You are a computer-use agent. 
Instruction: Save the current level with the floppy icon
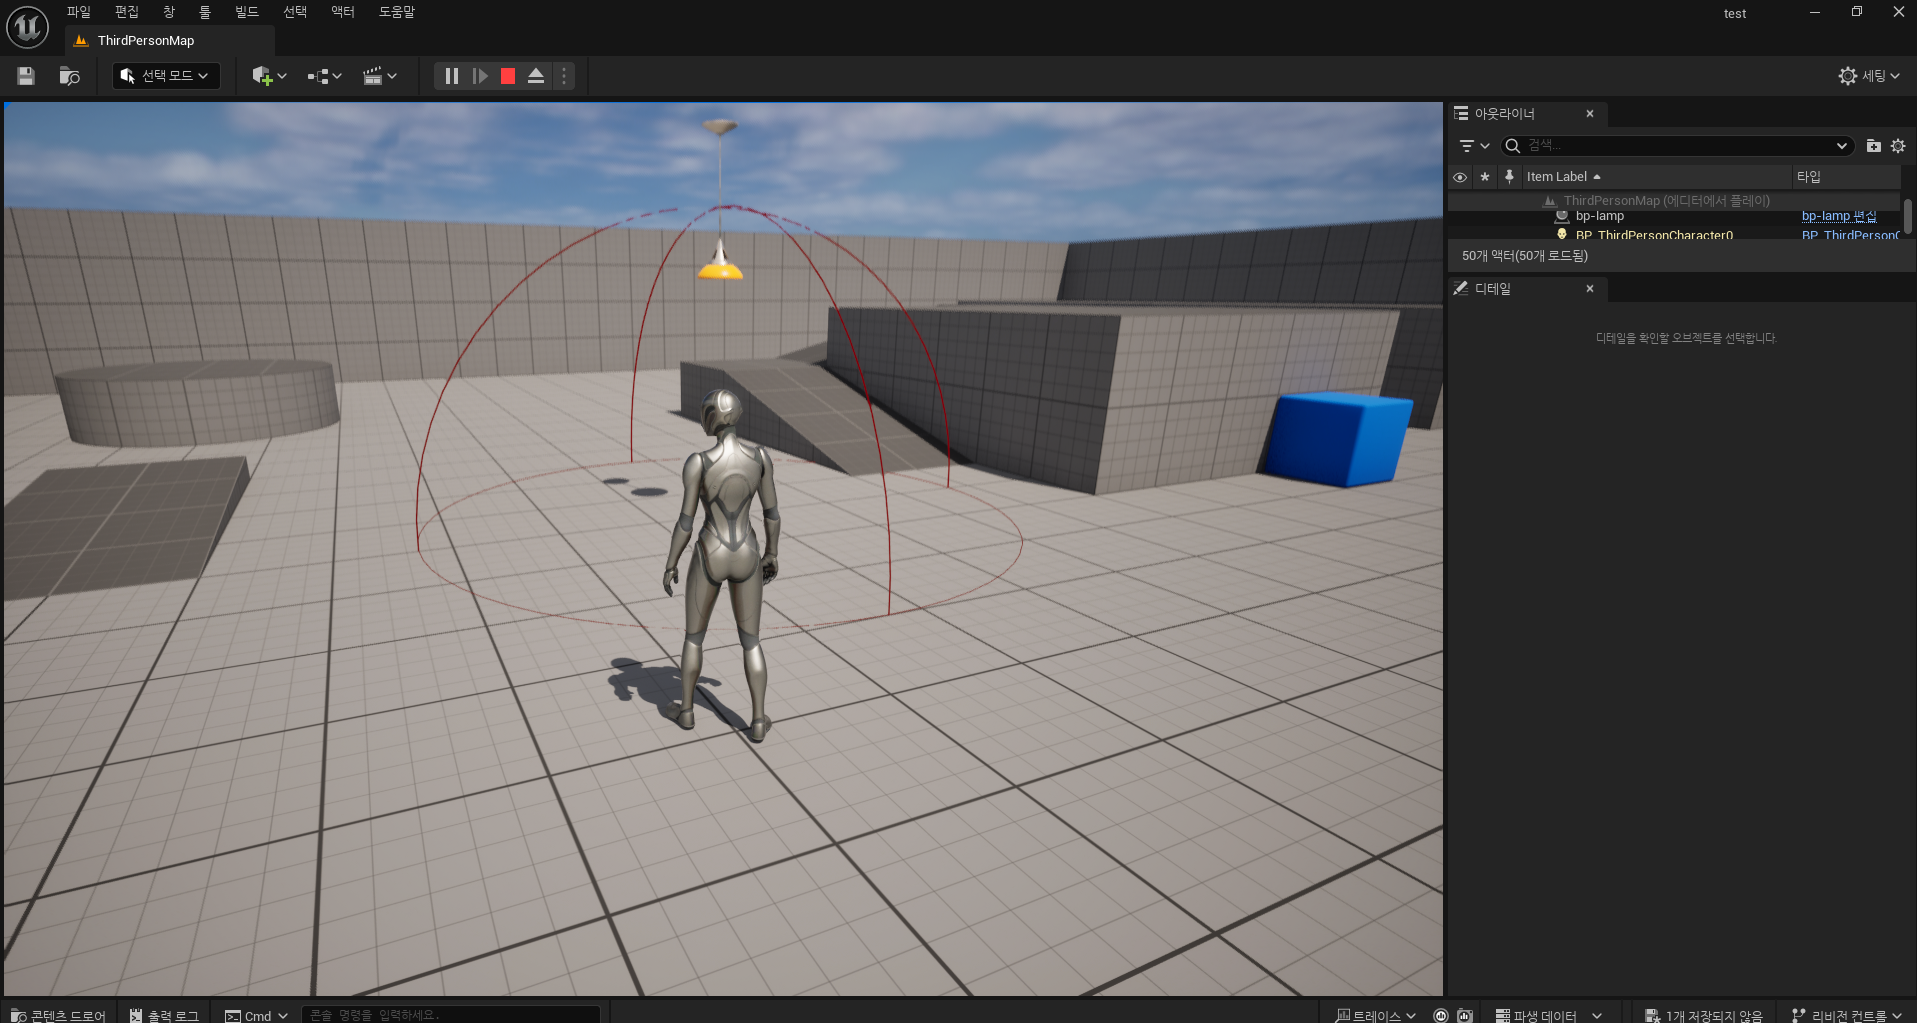[x=26, y=76]
